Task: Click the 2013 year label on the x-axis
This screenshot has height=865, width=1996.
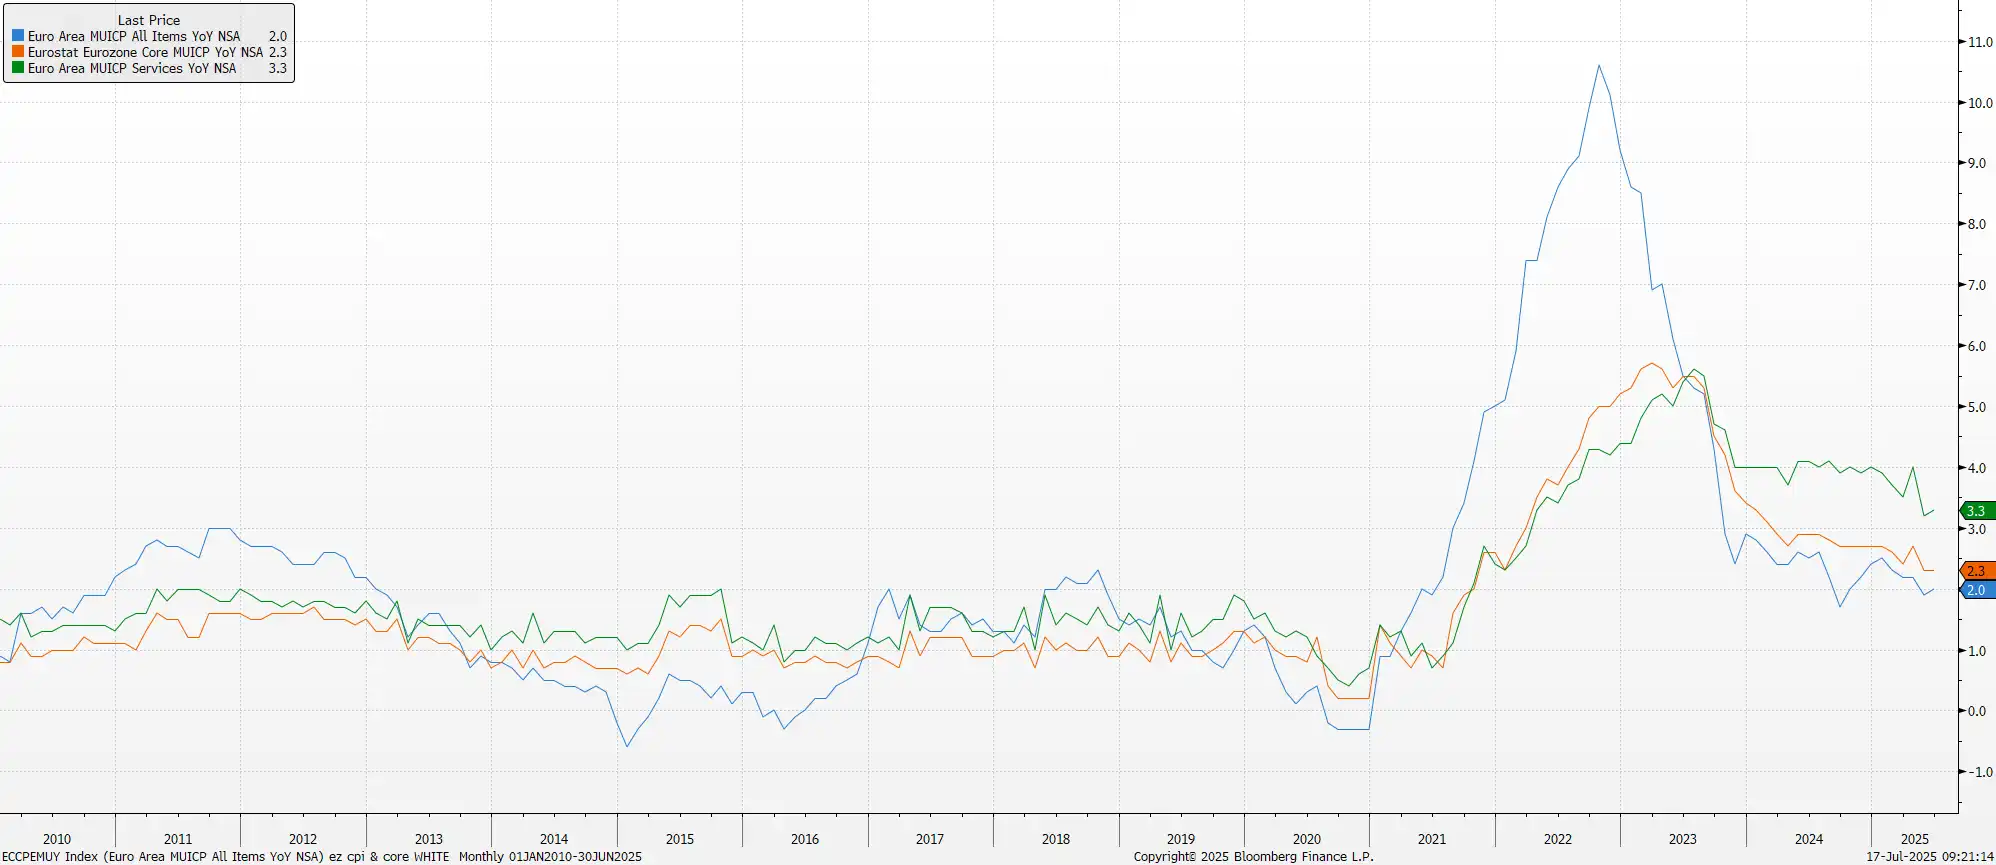Action: point(429,839)
